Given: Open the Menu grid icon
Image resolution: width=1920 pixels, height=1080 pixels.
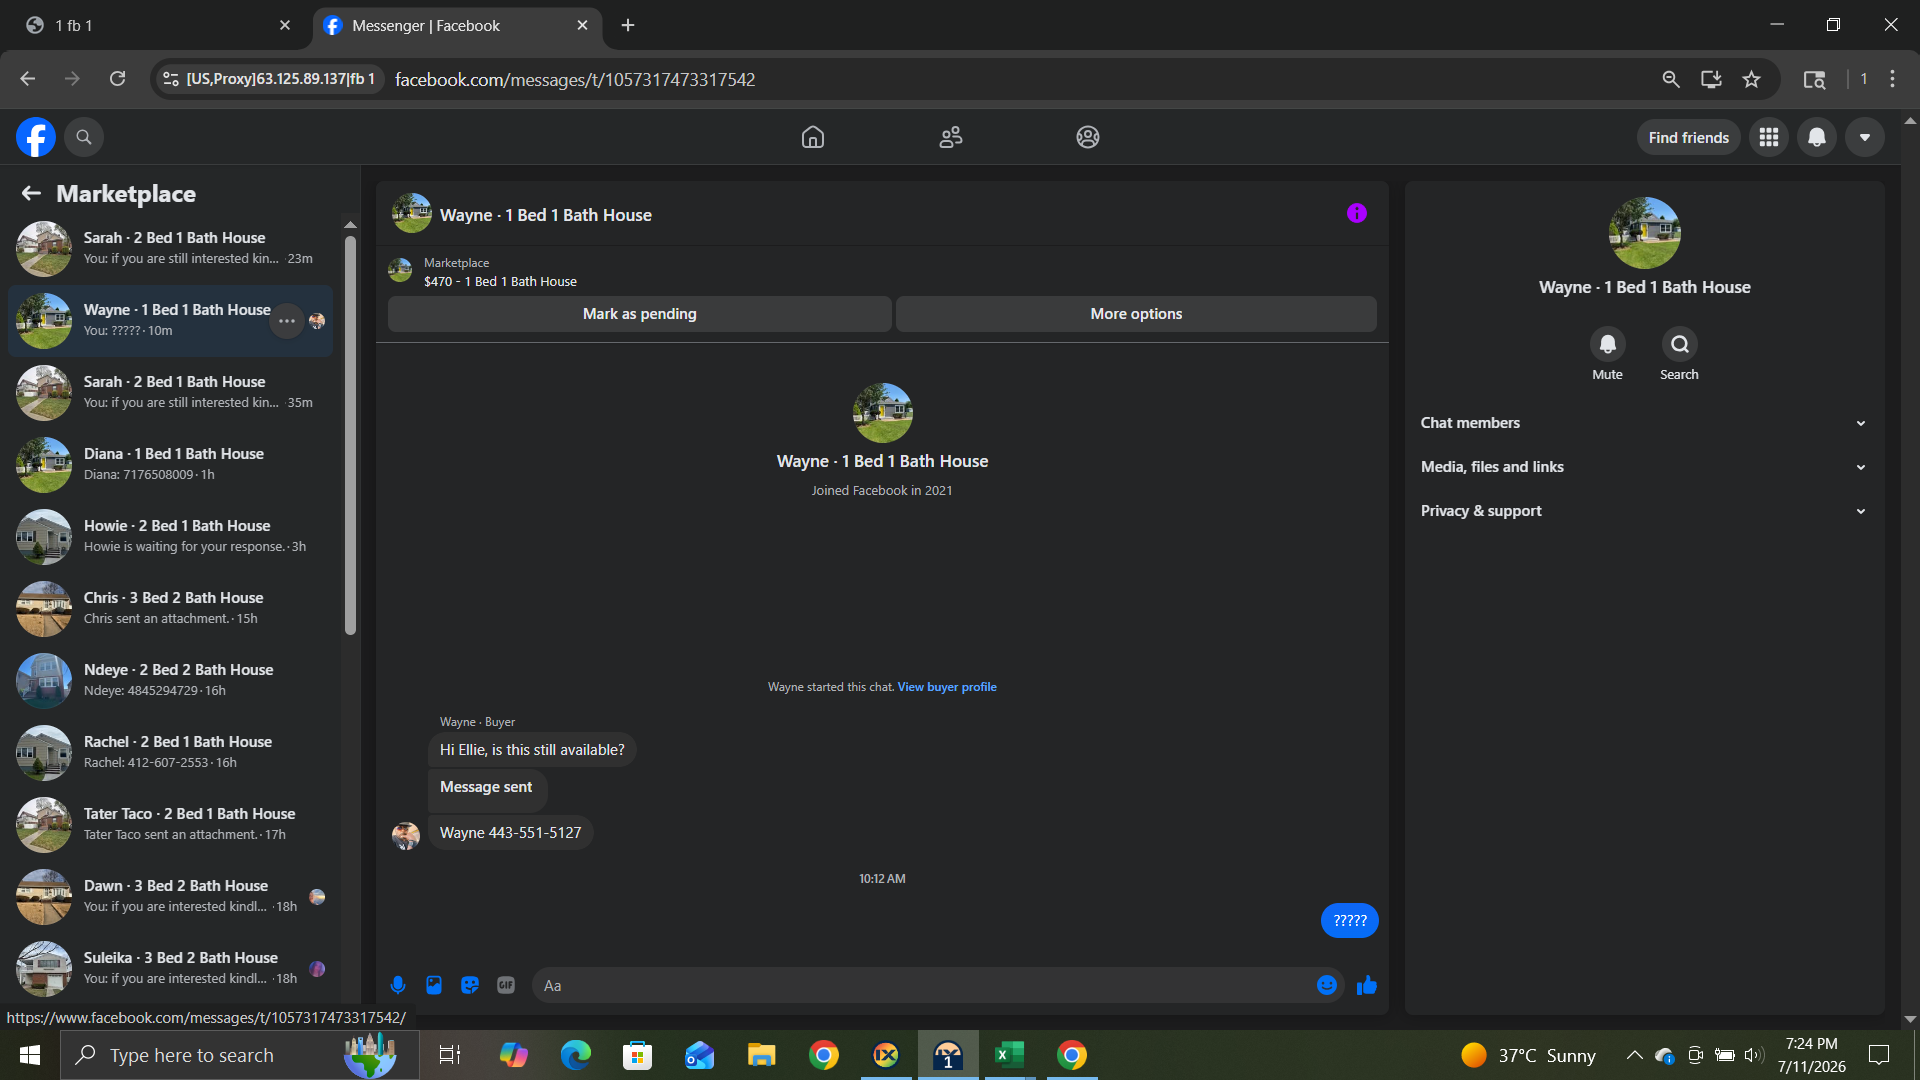Looking at the screenshot, I should [1769, 137].
